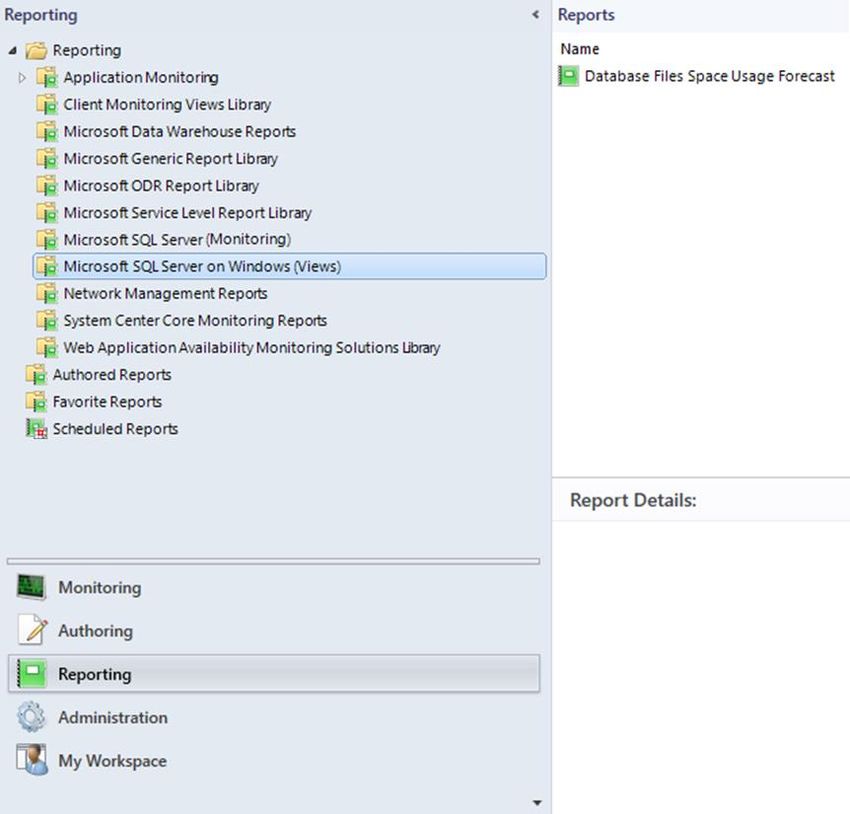Collapse the Reporting navigation pane chevron
The height and width of the screenshot is (814, 850).
535,15
